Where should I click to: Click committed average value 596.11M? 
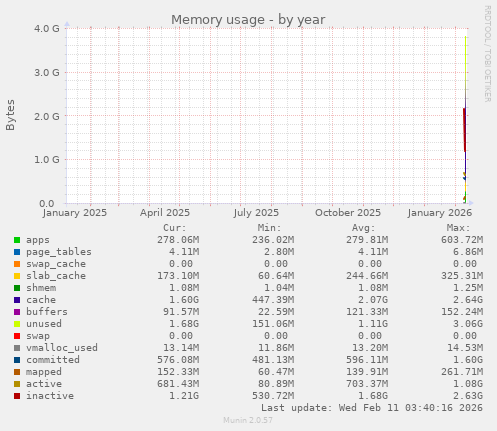[x=367, y=360]
